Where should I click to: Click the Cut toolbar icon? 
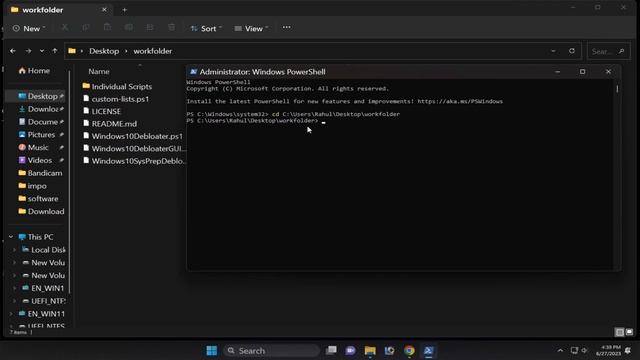[64, 28]
